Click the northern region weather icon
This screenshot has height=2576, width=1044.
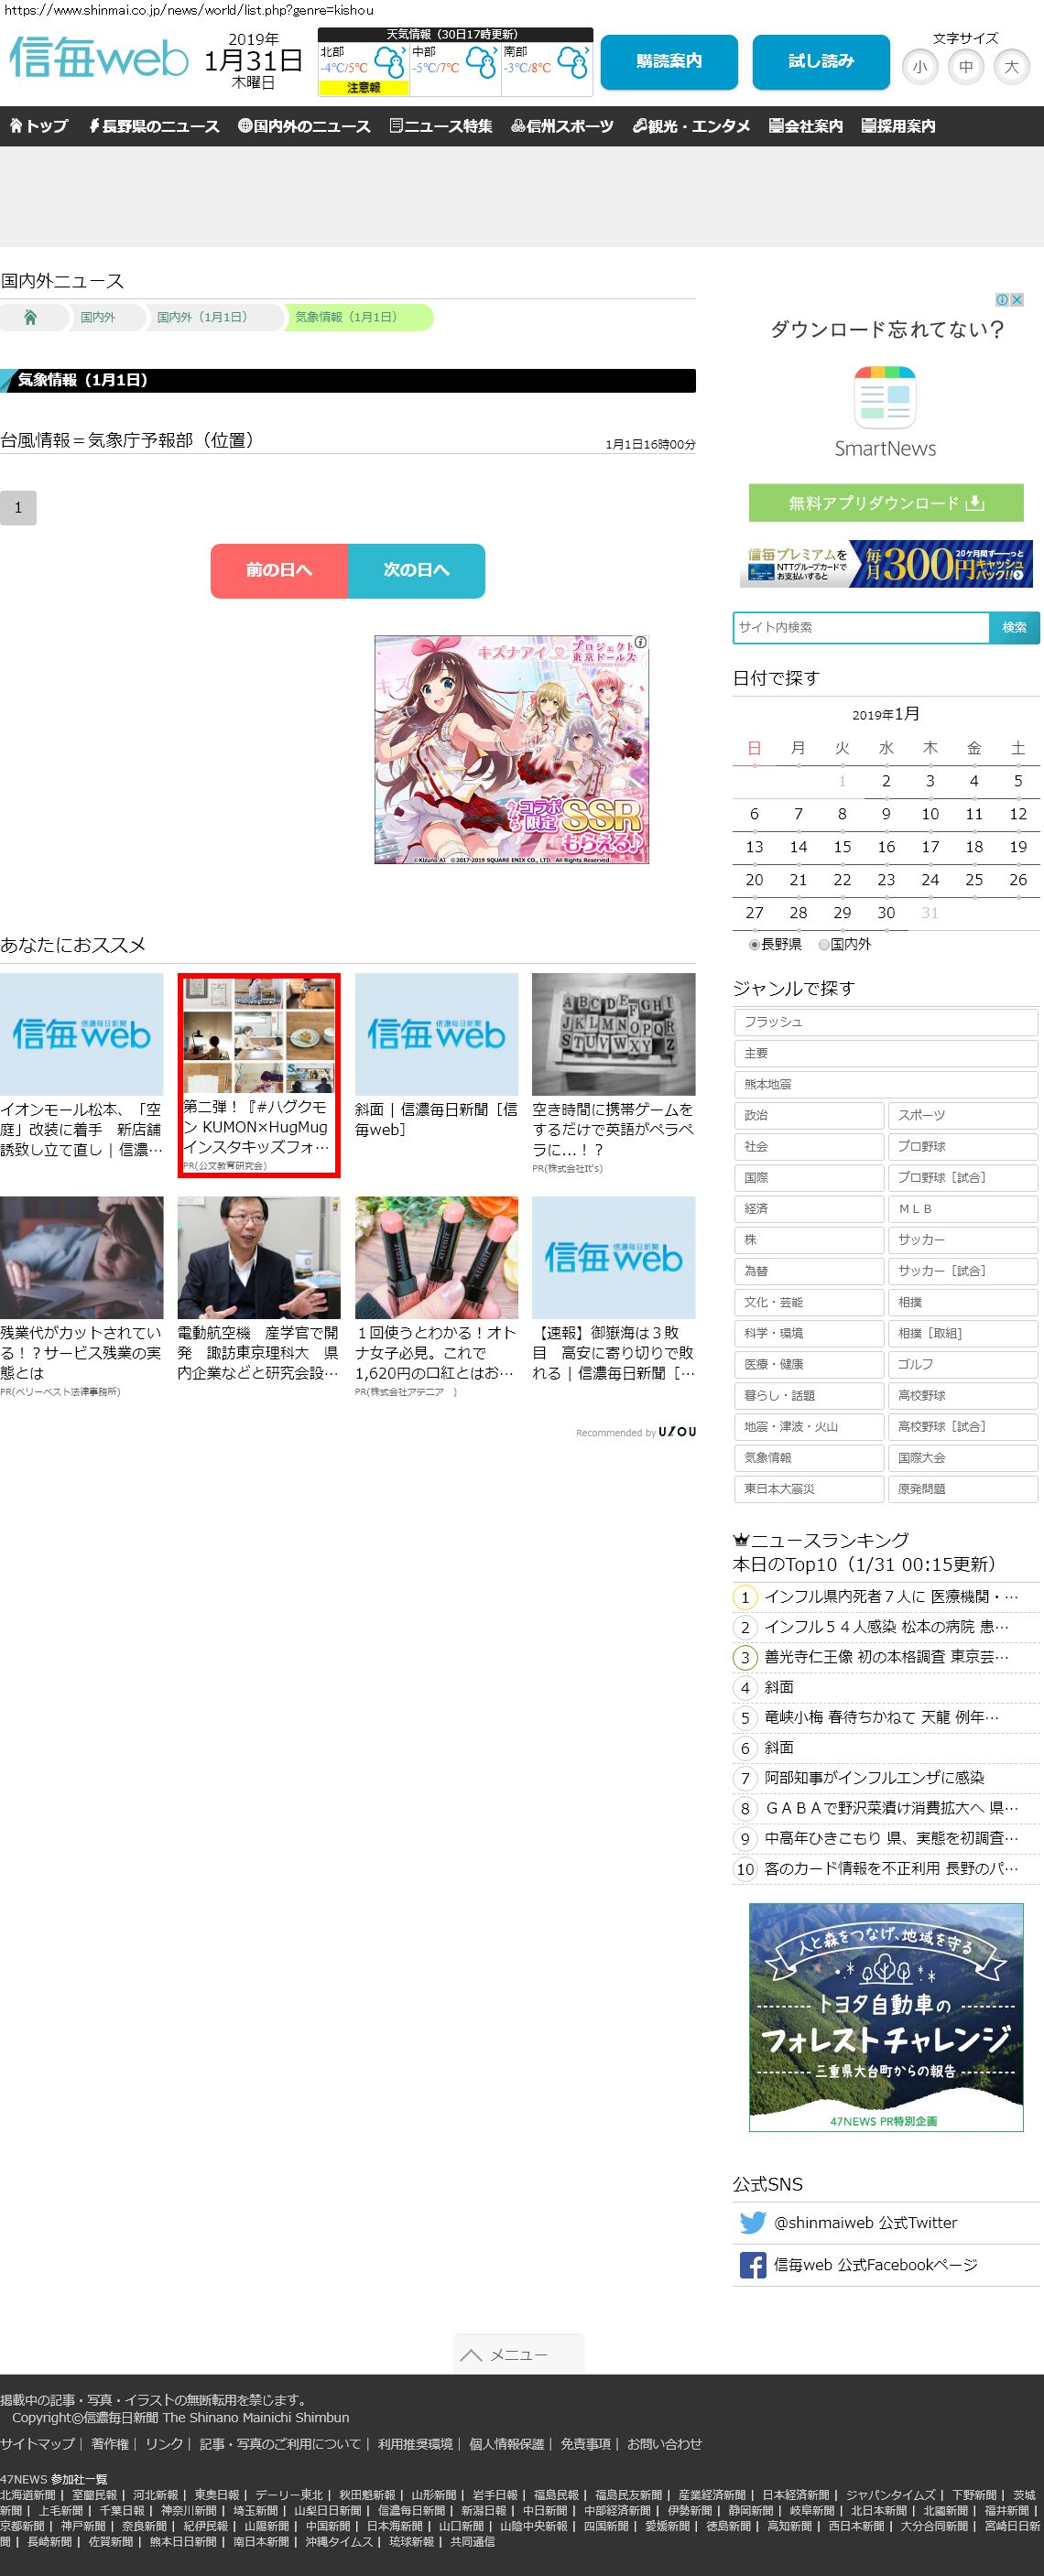388,63
